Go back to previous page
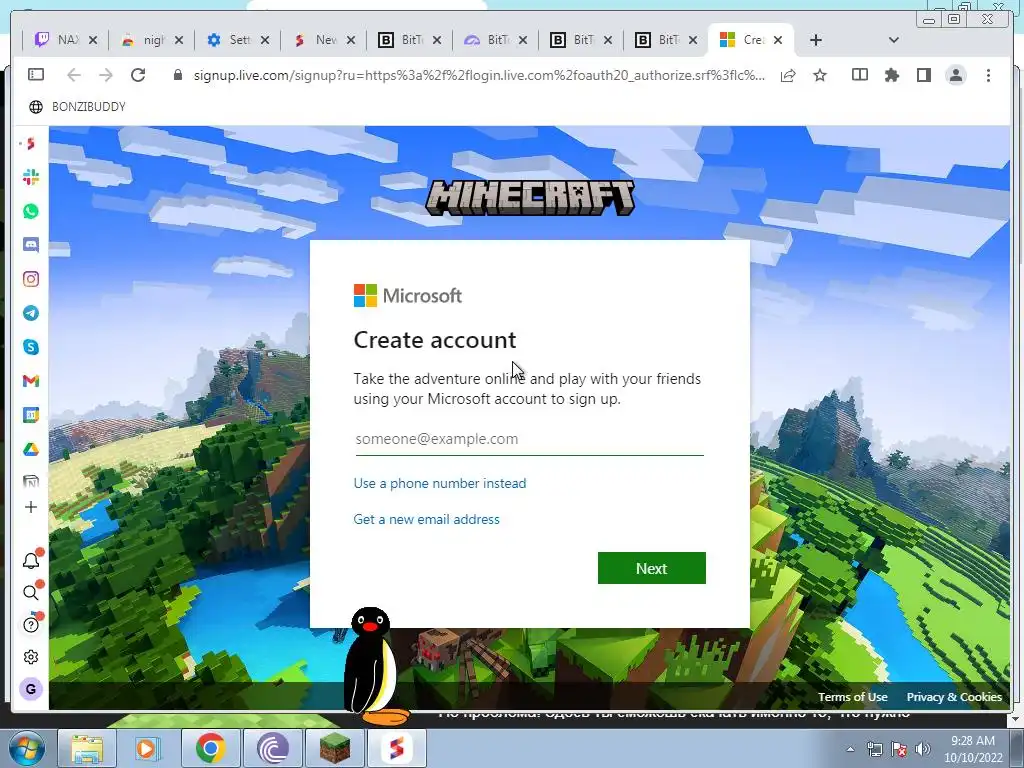Image resolution: width=1024 pixels, height=768 pixels. [x=74, y=75]
